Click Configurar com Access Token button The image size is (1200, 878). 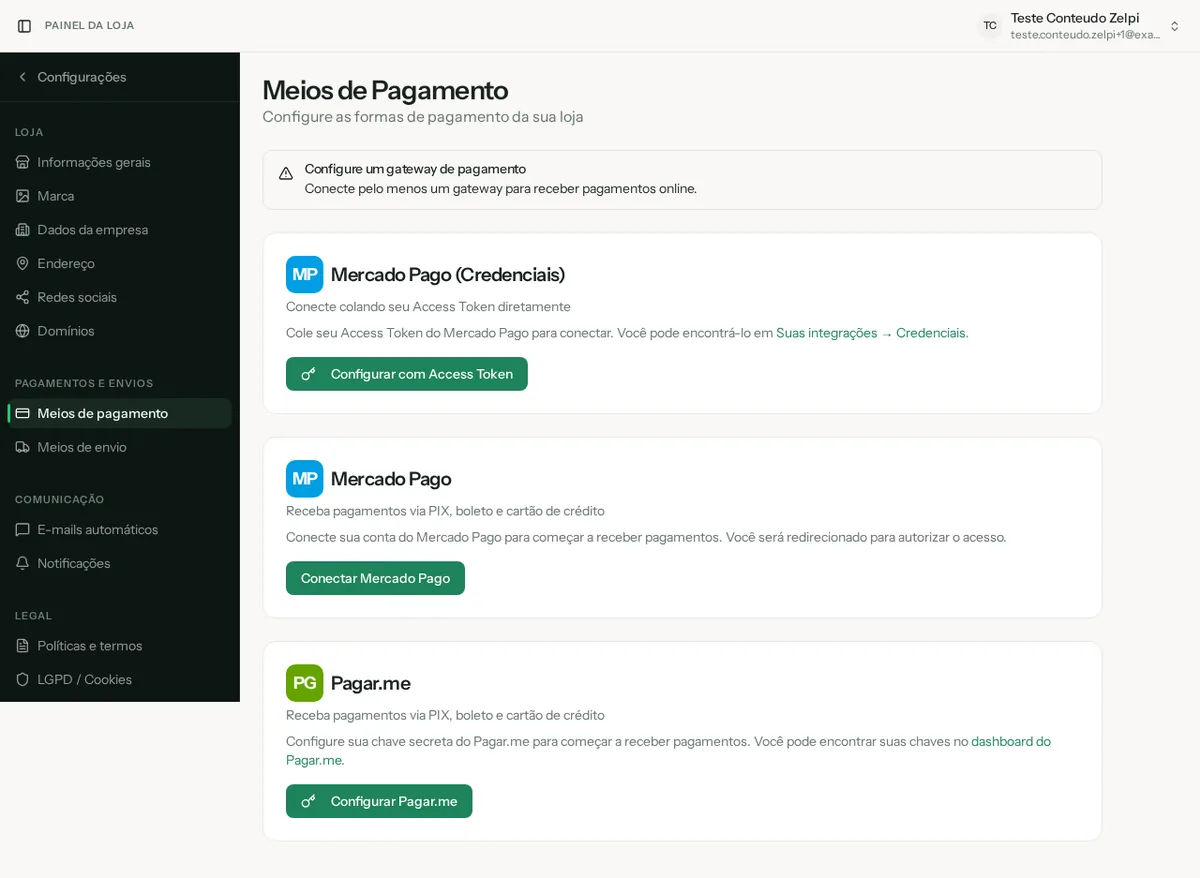point(407,374)
